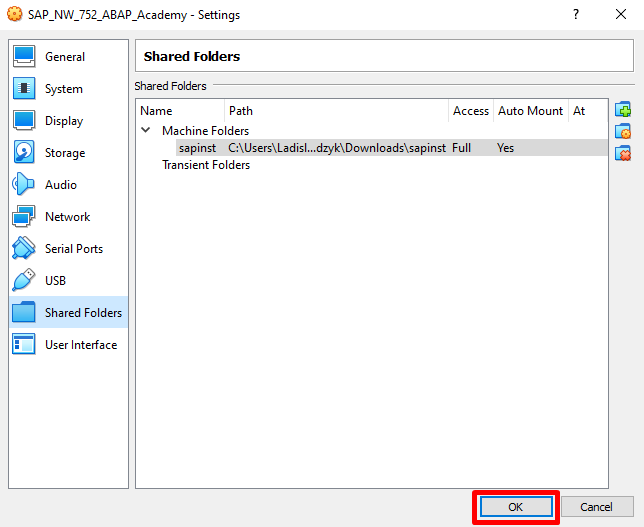
Task: Open the Storage settings category
Action: click(x=68, y=153)
